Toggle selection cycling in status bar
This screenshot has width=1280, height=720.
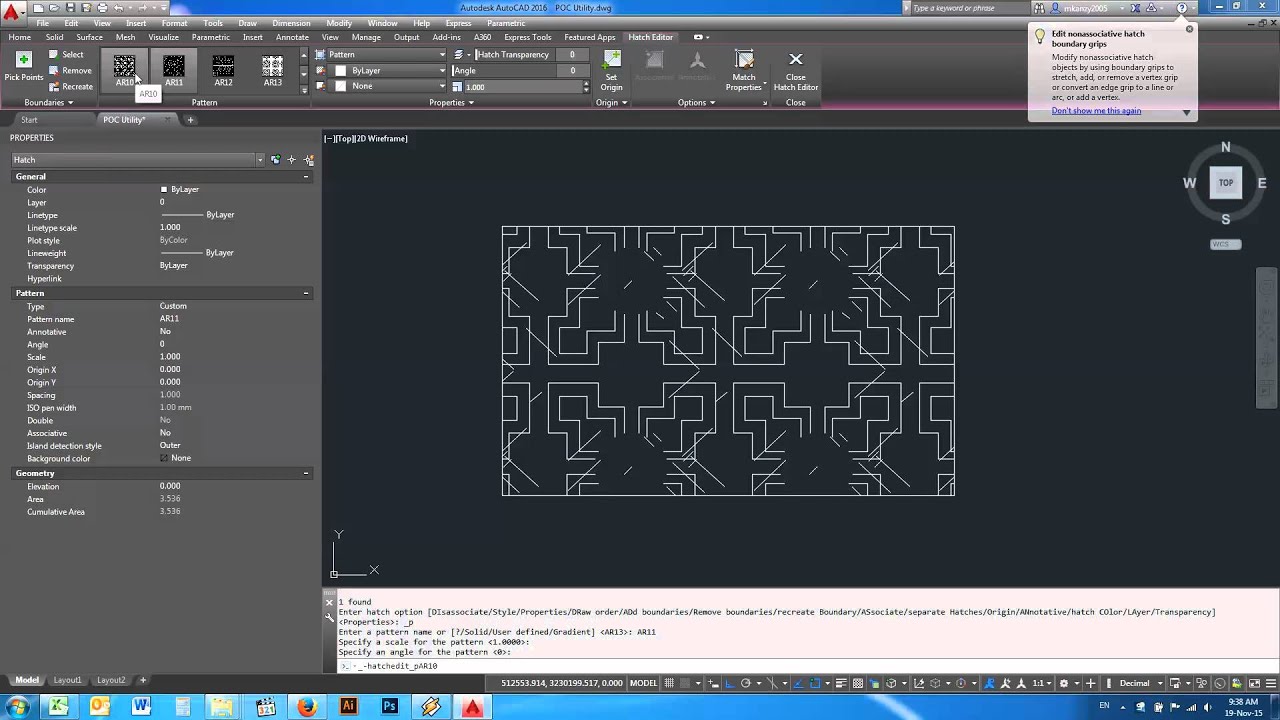[x=875, y=684]
